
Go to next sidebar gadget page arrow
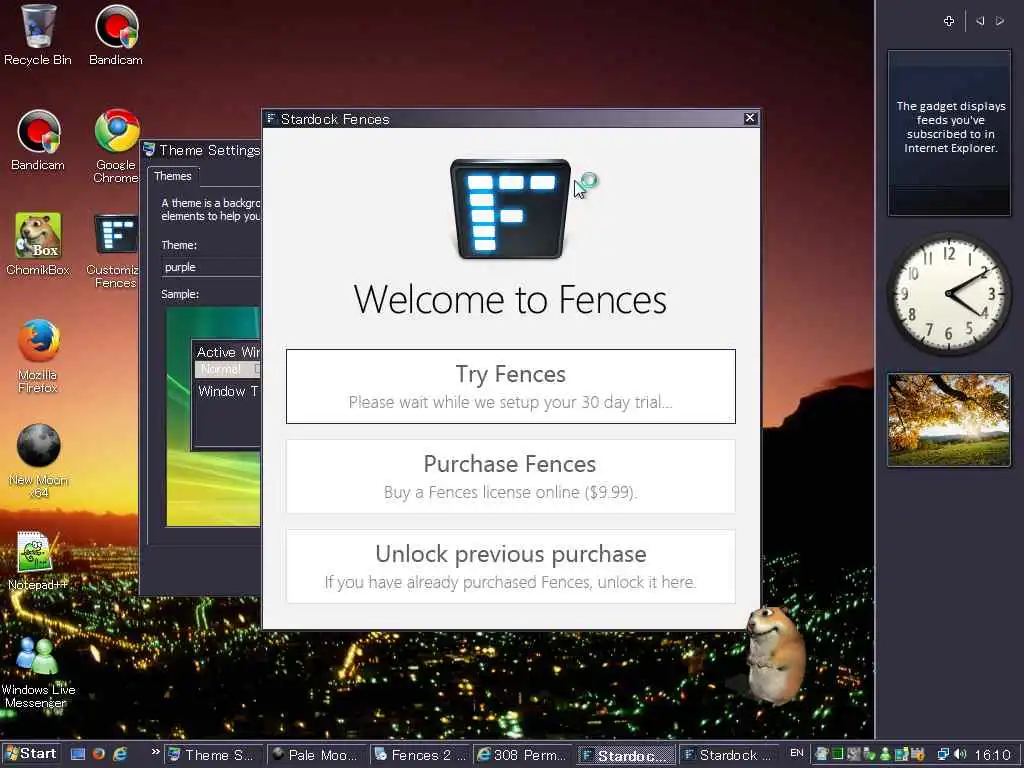pyautogui.click(x=1000, y=22)
